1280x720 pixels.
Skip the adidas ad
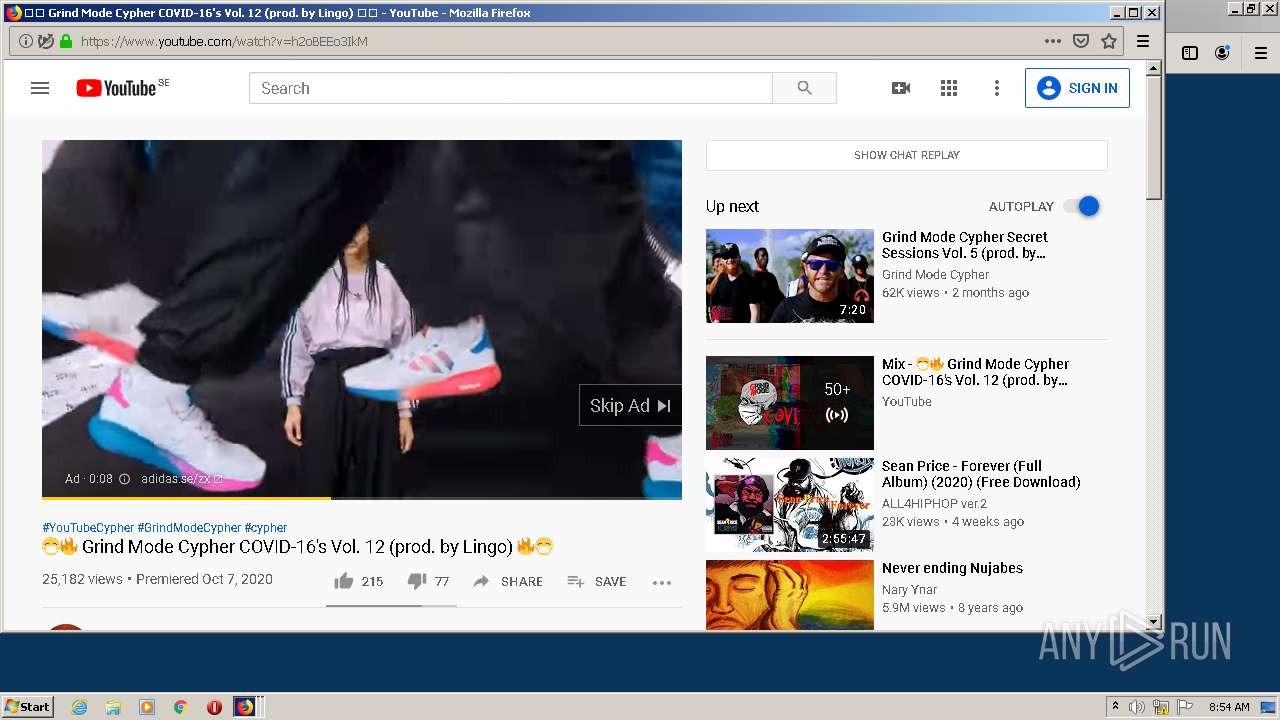pyautogui.click(x=630, y=405)
